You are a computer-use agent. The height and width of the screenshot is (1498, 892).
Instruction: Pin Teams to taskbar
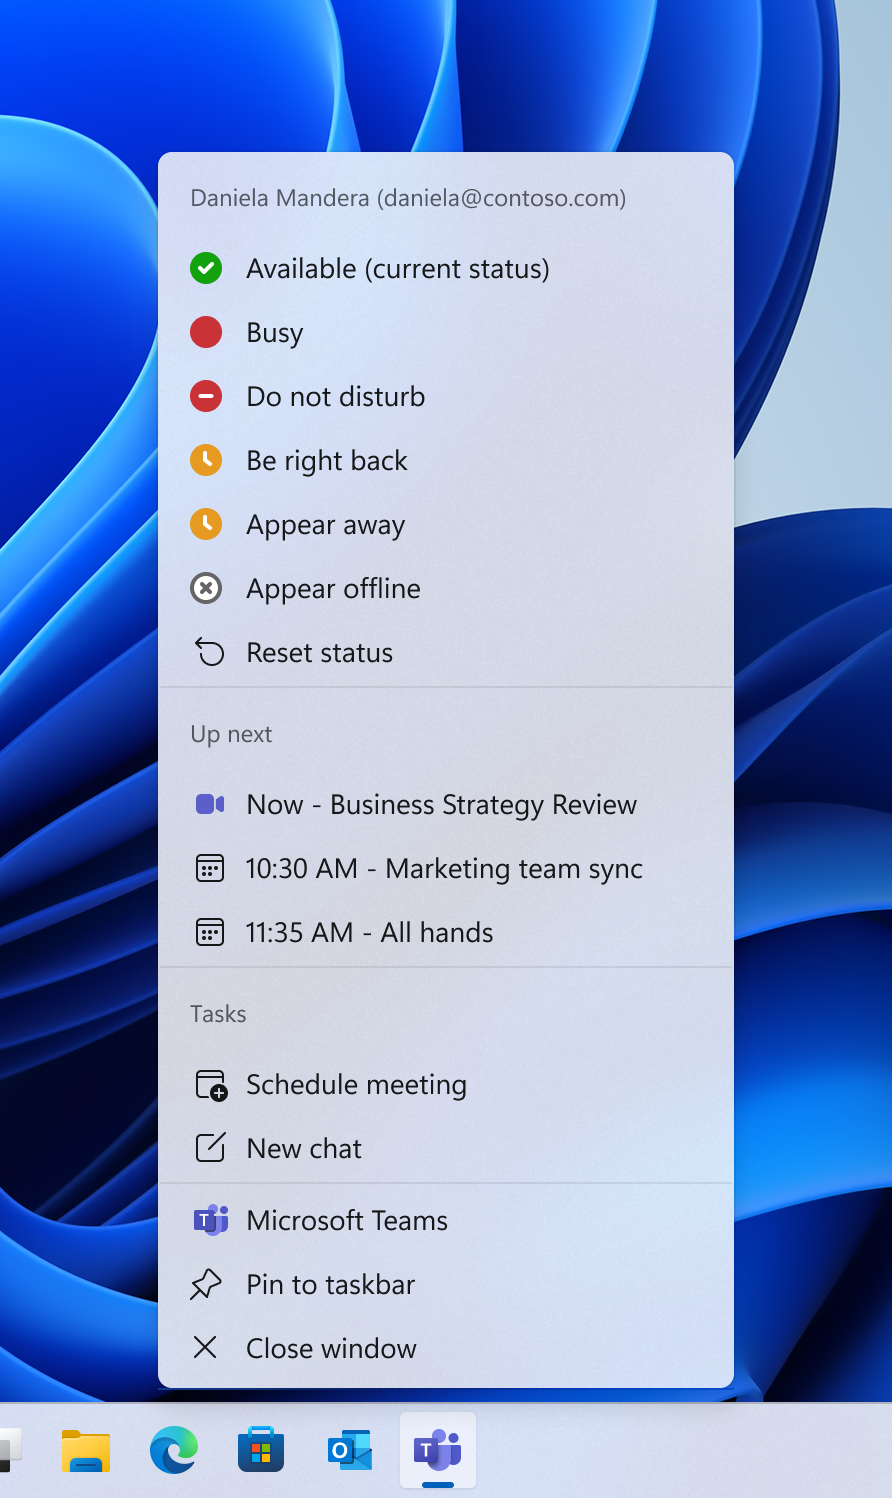pos(446,1284)
